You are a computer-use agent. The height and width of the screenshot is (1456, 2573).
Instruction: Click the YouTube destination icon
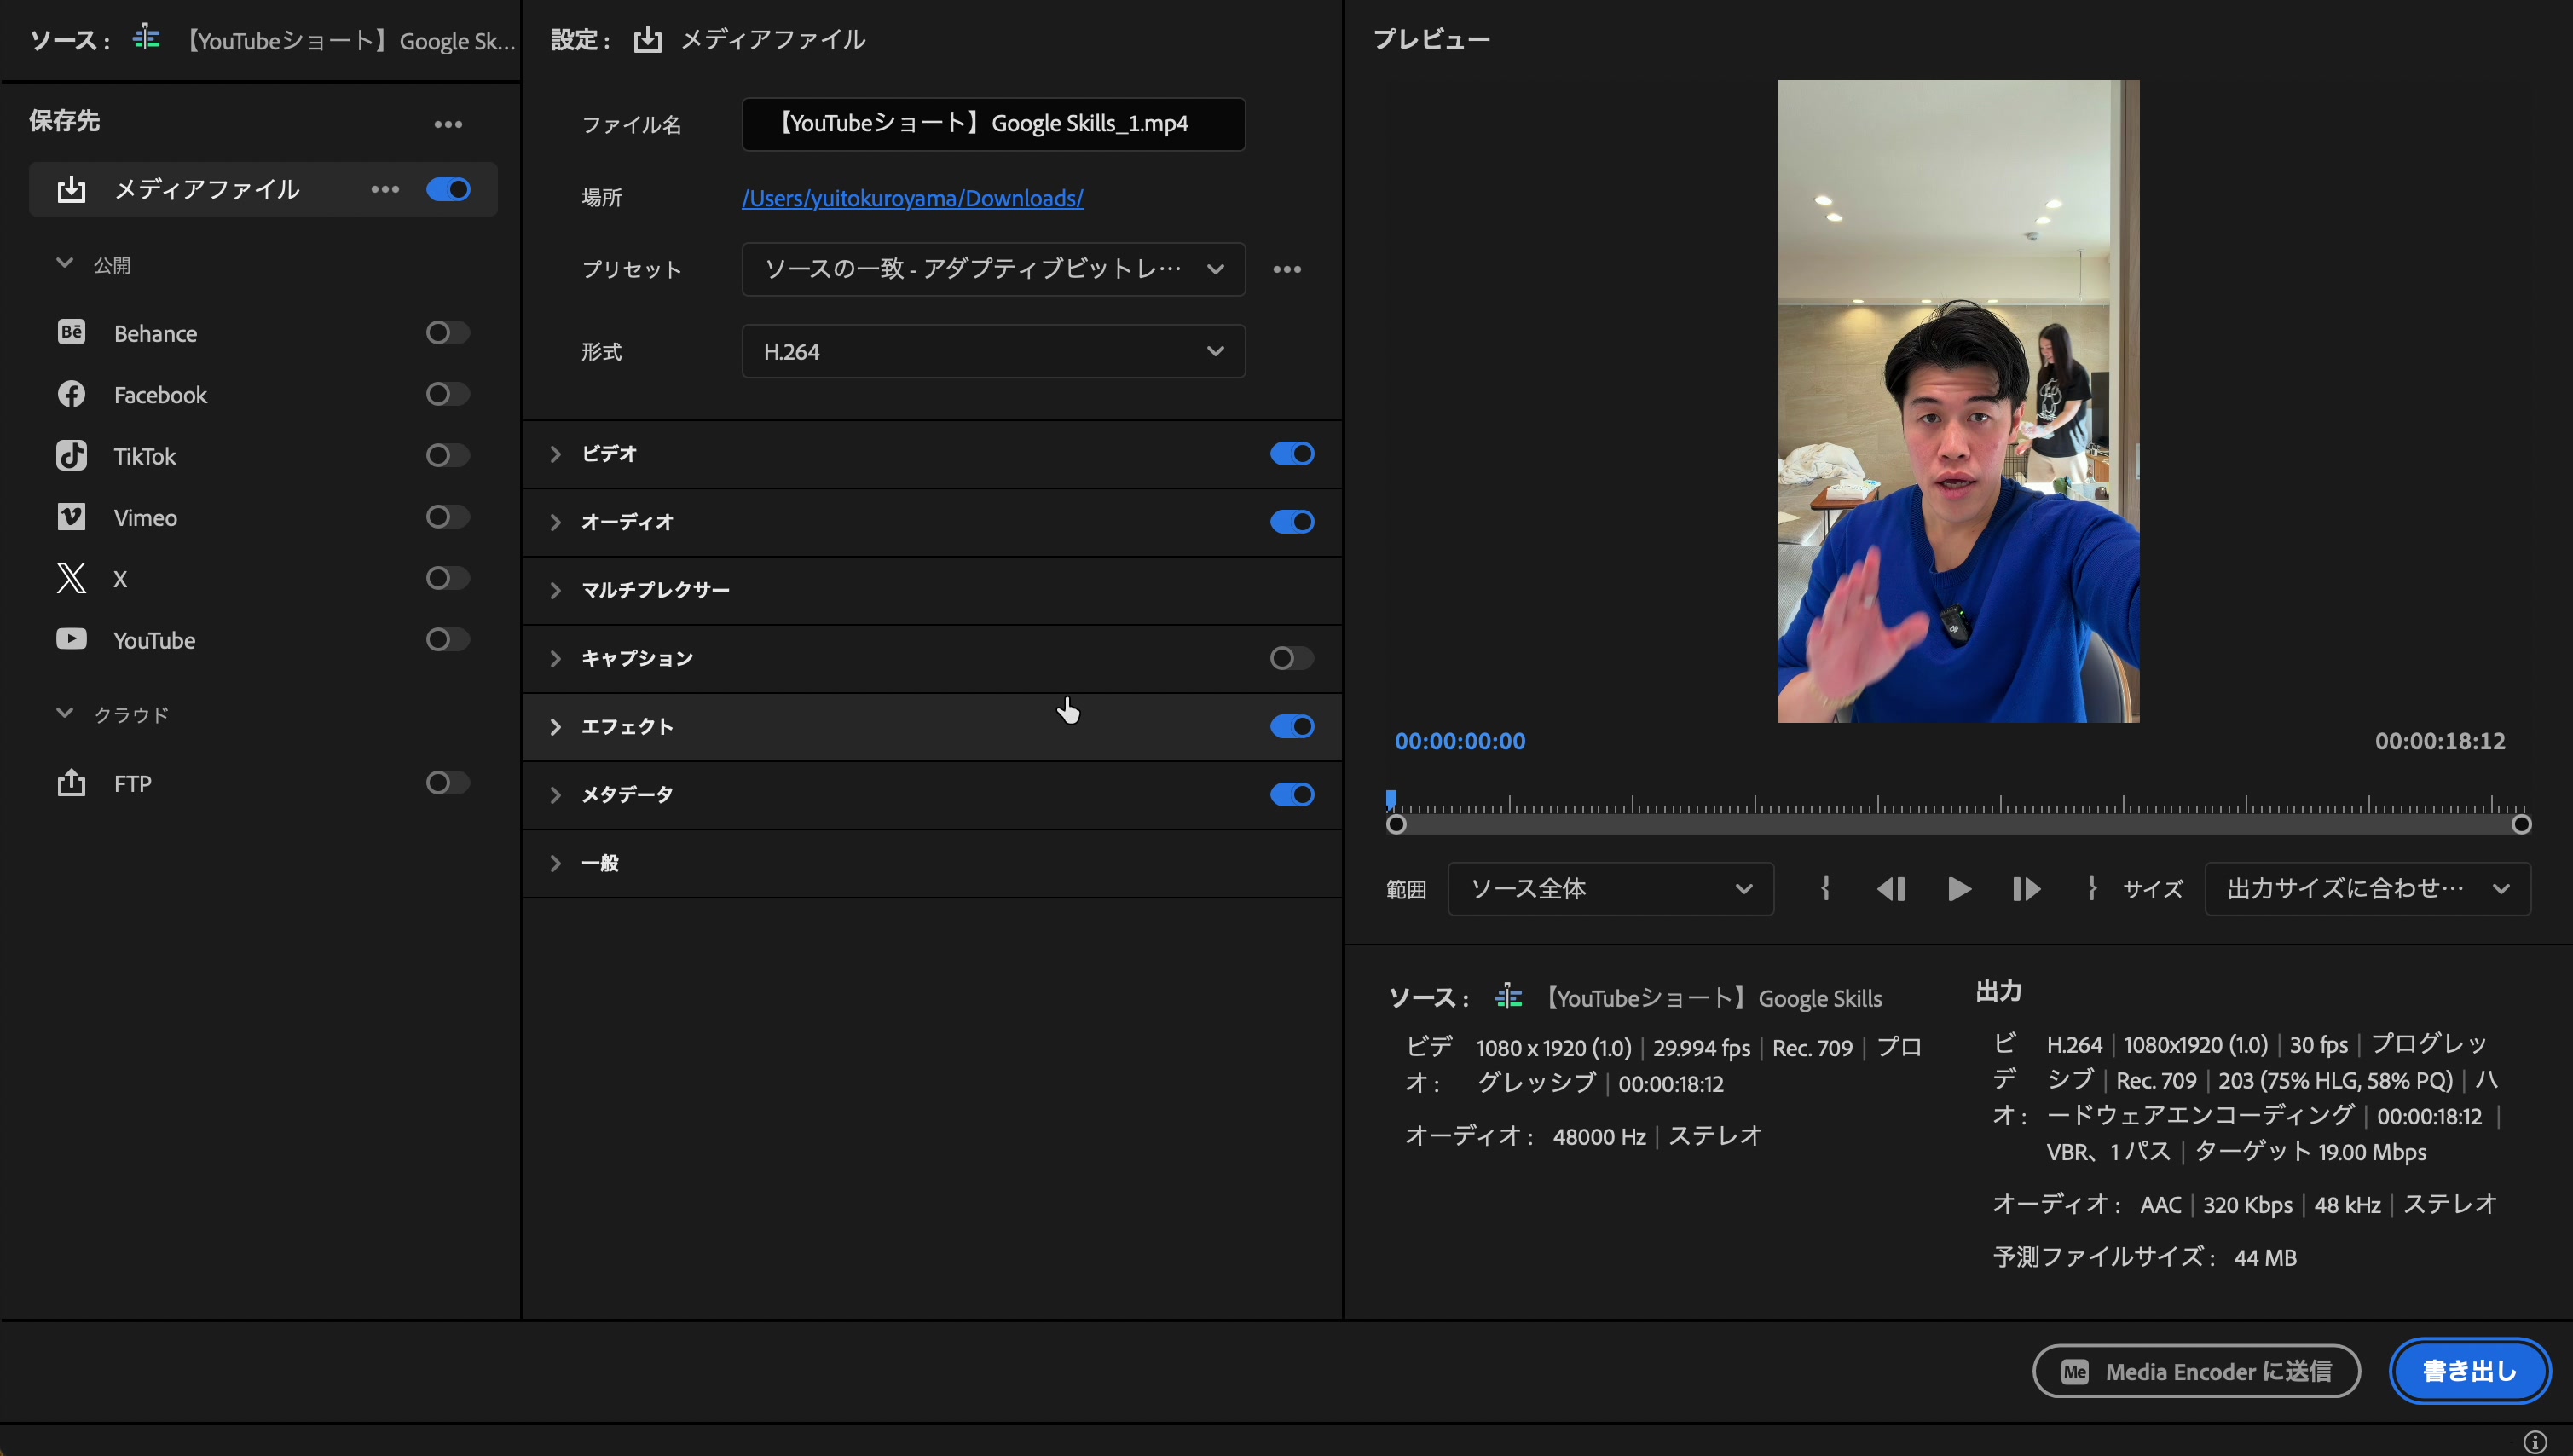(71, 639)
